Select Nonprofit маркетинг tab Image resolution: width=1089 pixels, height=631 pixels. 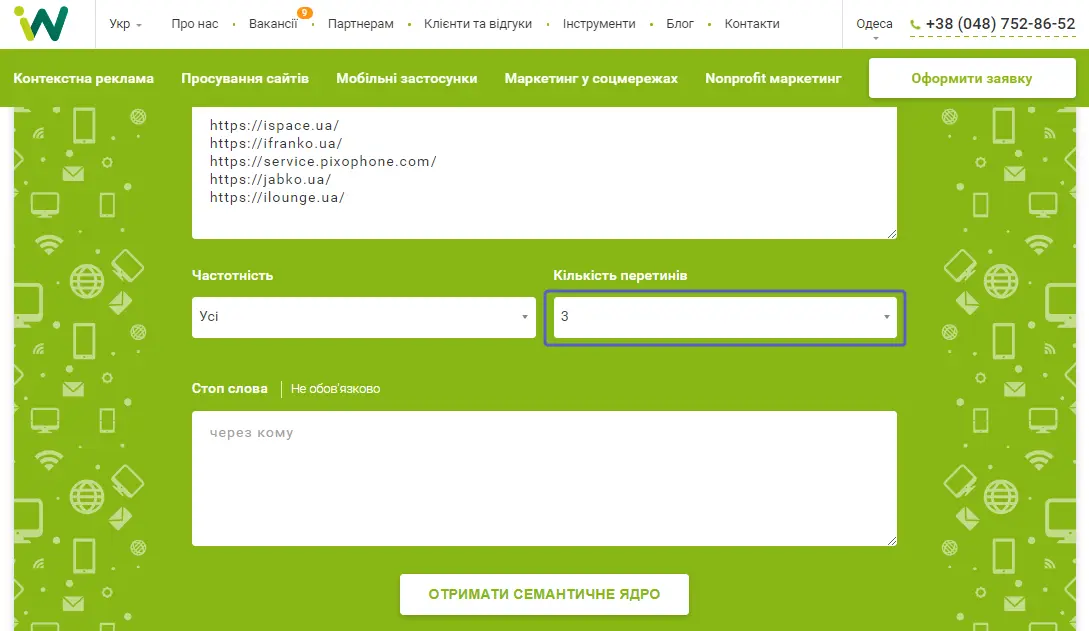(x=773, y=78)
